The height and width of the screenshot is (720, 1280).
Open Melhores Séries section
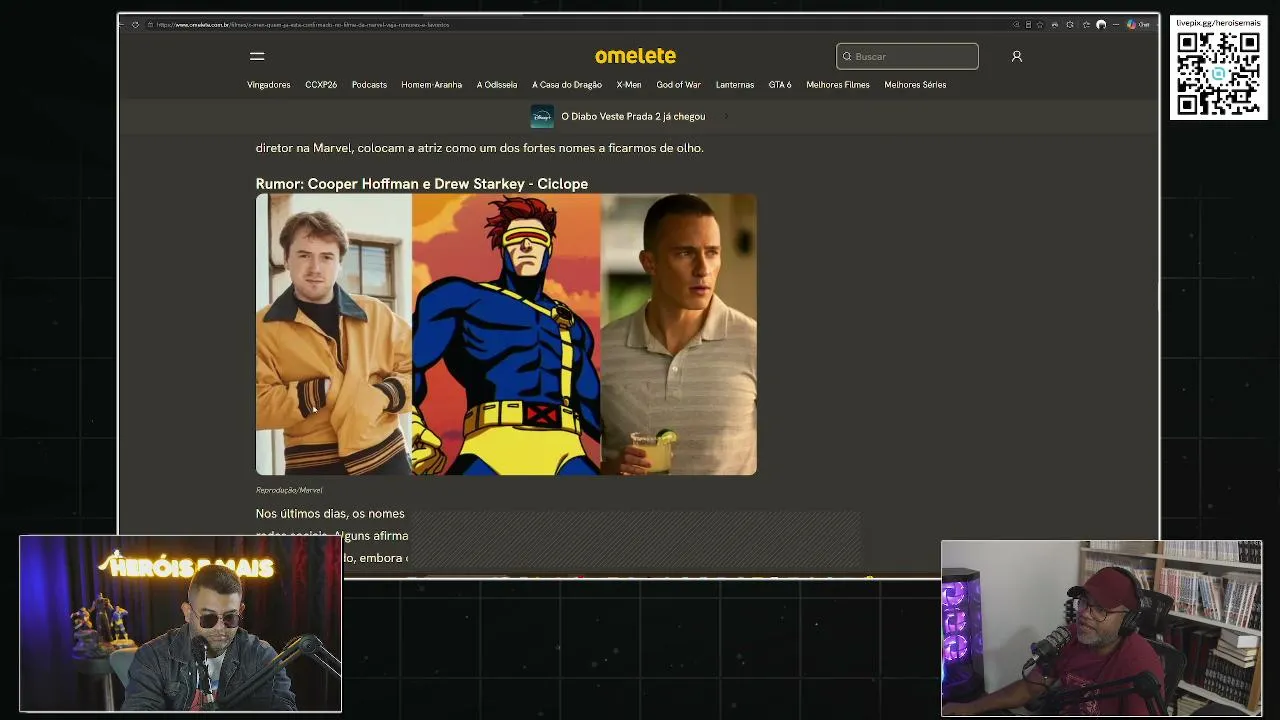tap(915, 85)
